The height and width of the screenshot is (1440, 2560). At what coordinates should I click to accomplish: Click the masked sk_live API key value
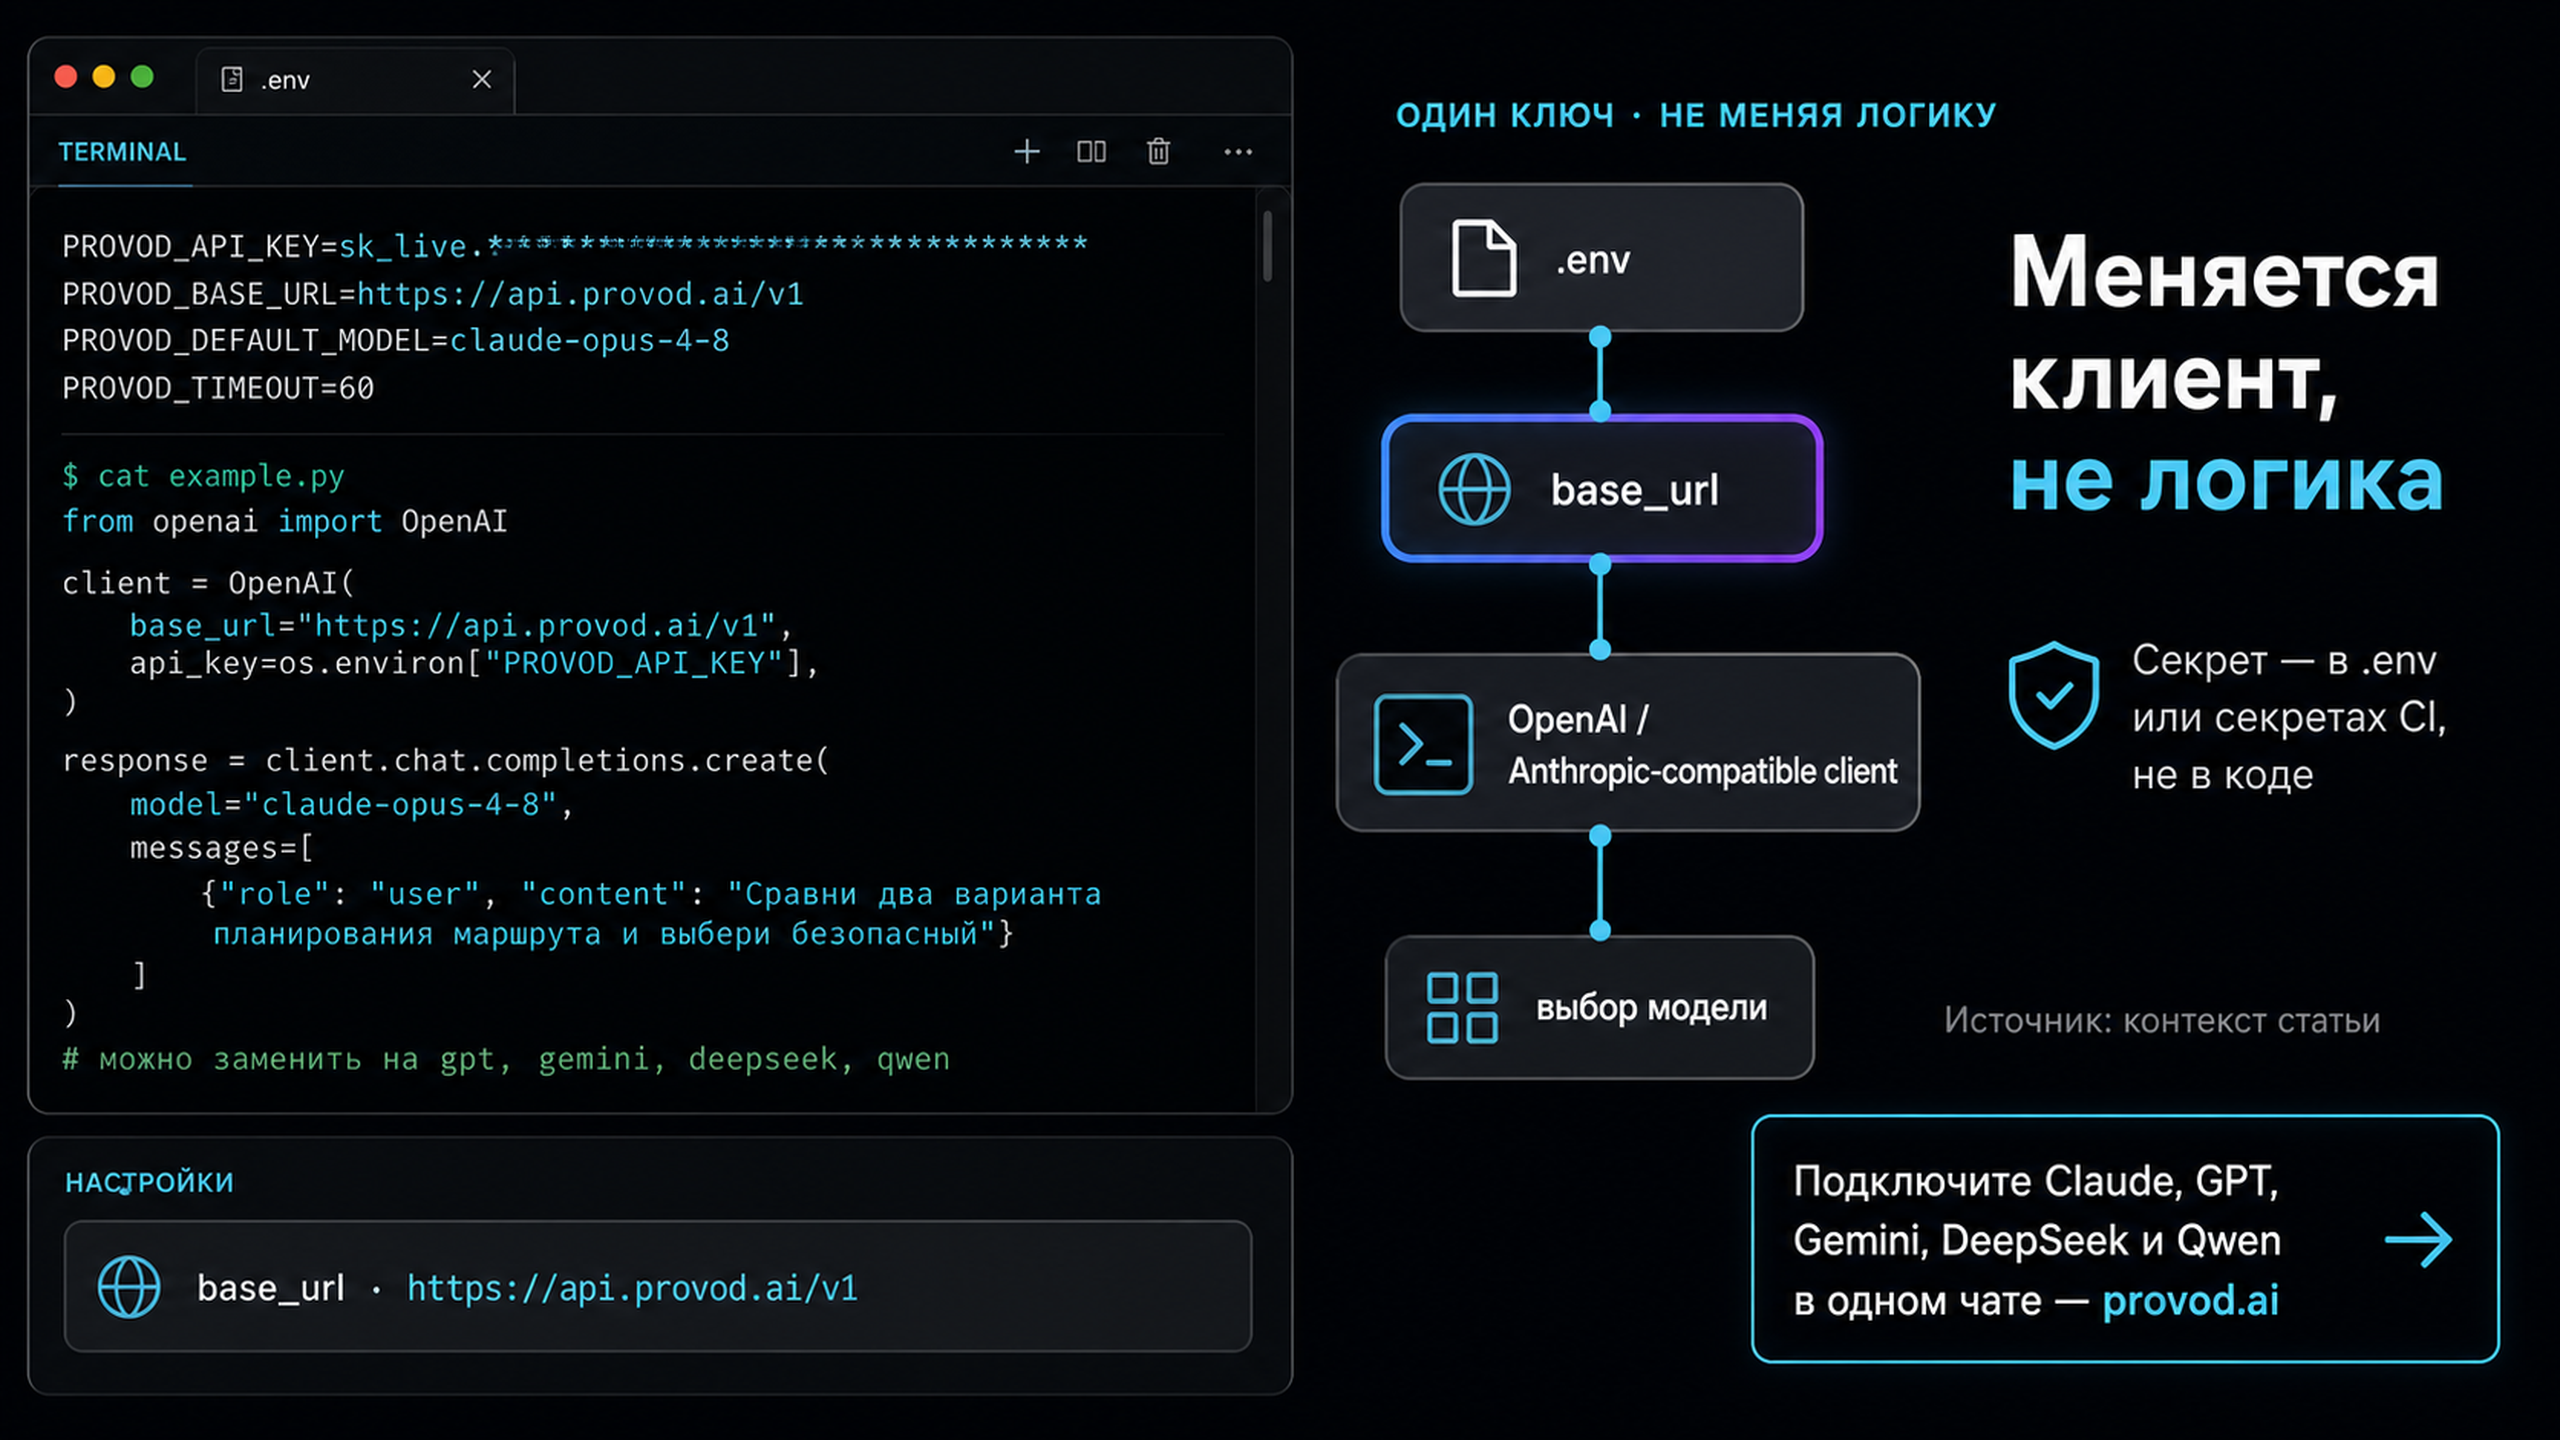tap(713, 244)
